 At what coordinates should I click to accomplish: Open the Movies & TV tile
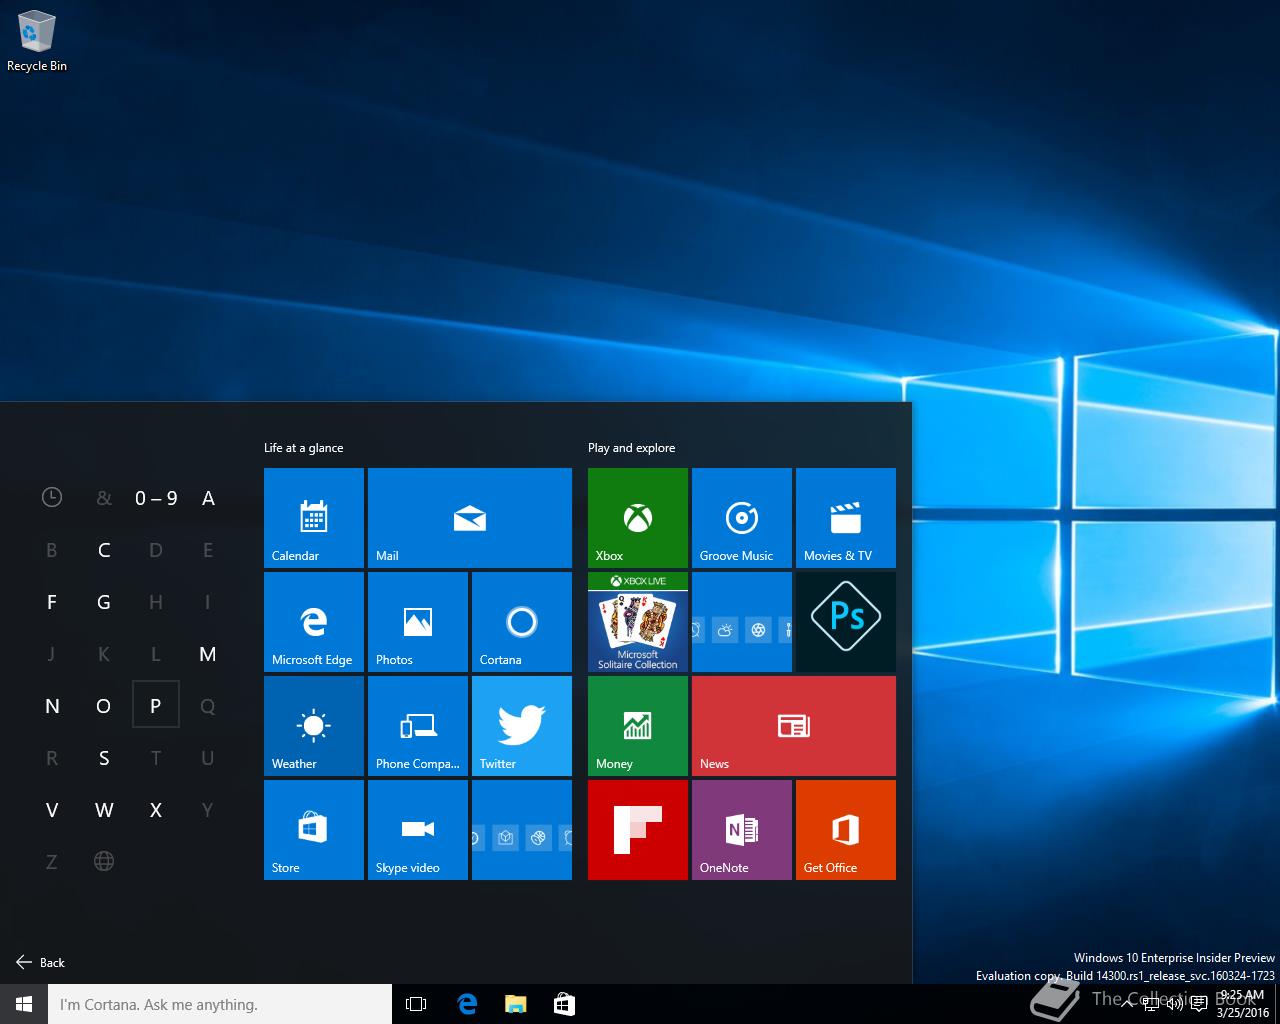(846, 518)
